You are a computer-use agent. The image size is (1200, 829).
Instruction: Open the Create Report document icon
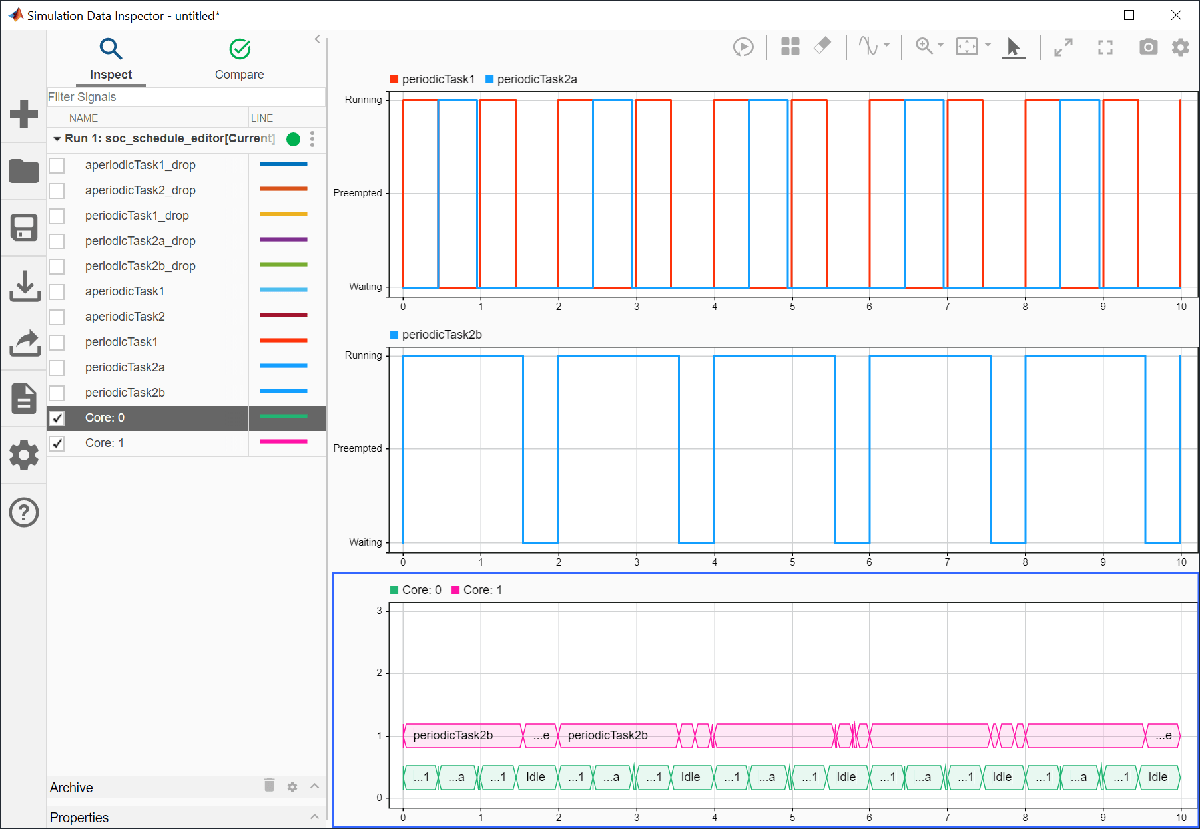pos(23,399)
